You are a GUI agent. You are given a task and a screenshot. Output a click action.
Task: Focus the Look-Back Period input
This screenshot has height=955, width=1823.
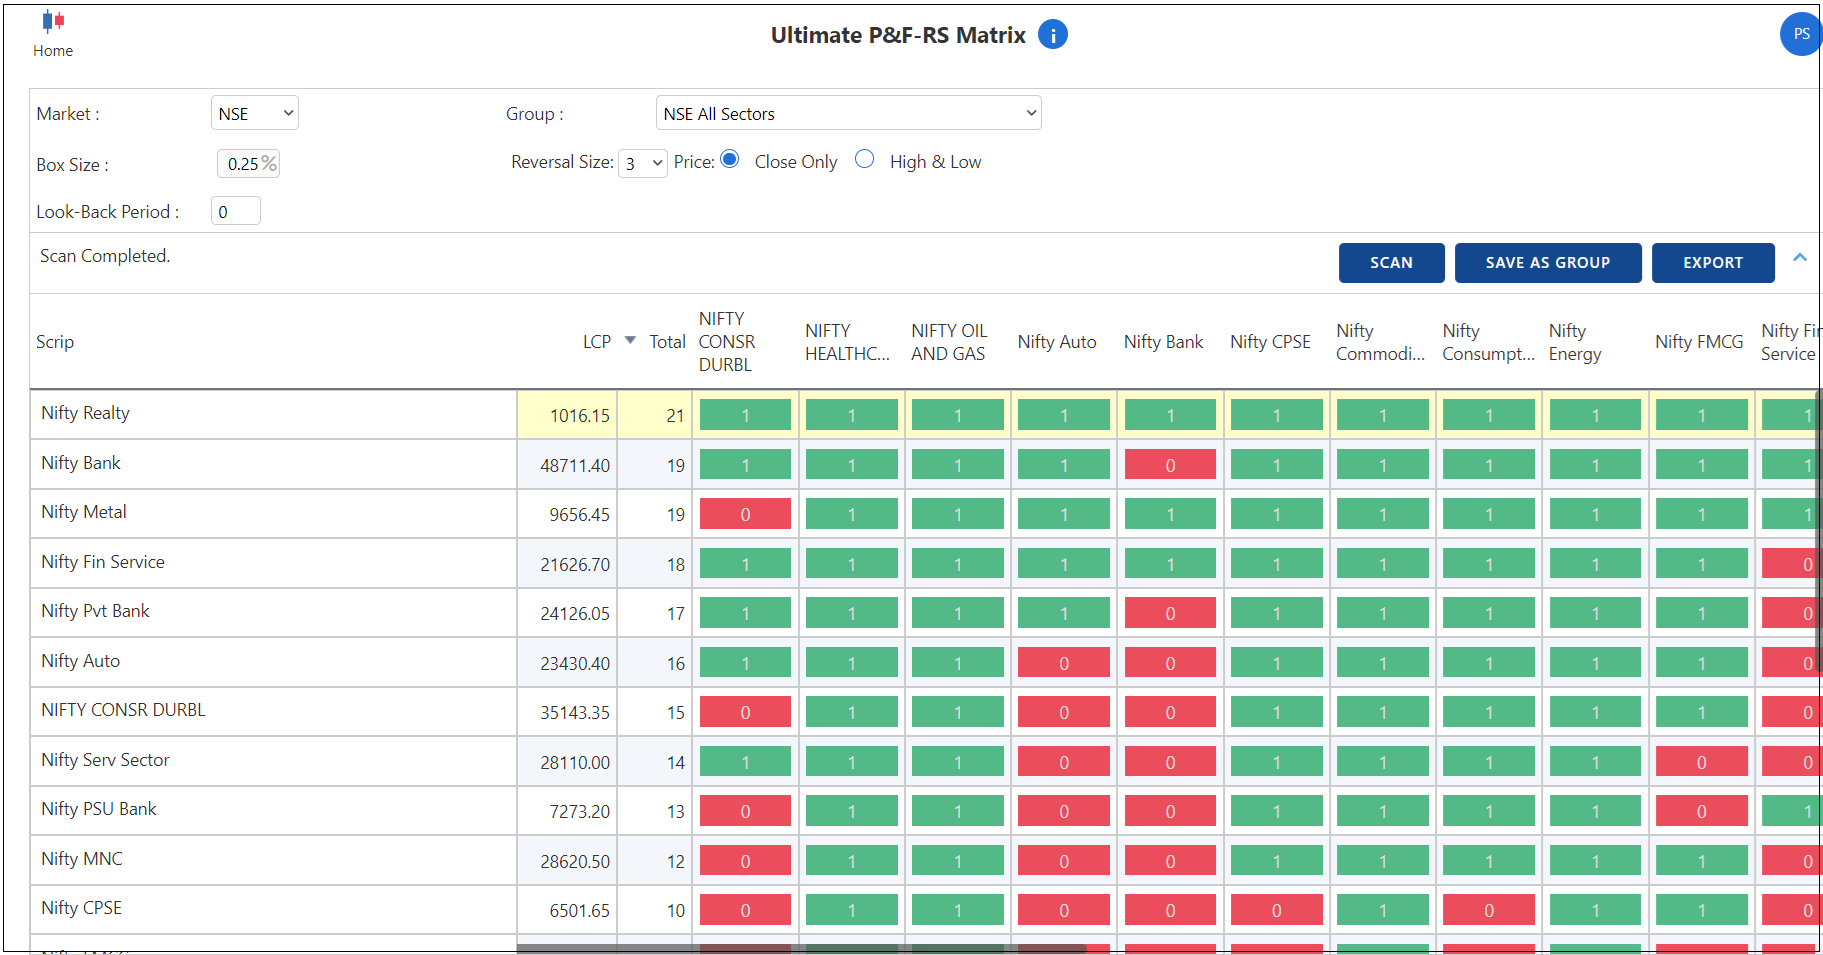click(x=236, y=211)
